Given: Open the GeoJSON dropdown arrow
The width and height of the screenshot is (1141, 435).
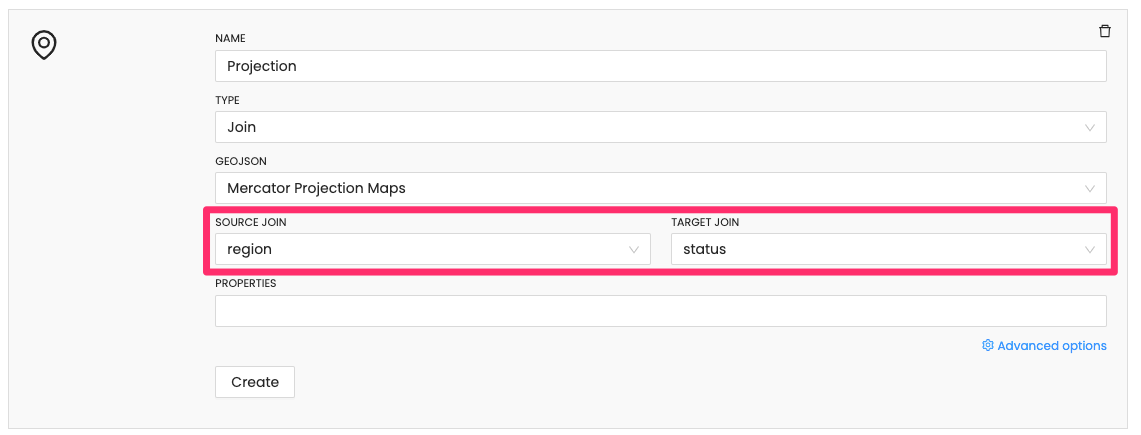Looking at the screenshot, I should point(1090,188).
